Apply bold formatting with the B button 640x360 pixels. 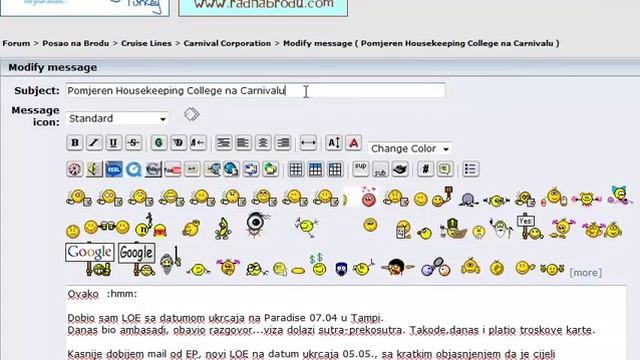[75, 143]
